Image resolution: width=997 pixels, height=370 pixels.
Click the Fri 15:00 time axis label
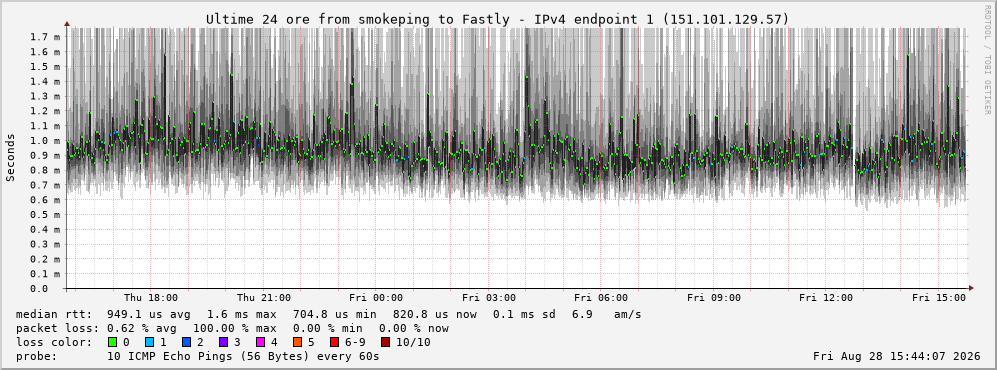point(939,298)
